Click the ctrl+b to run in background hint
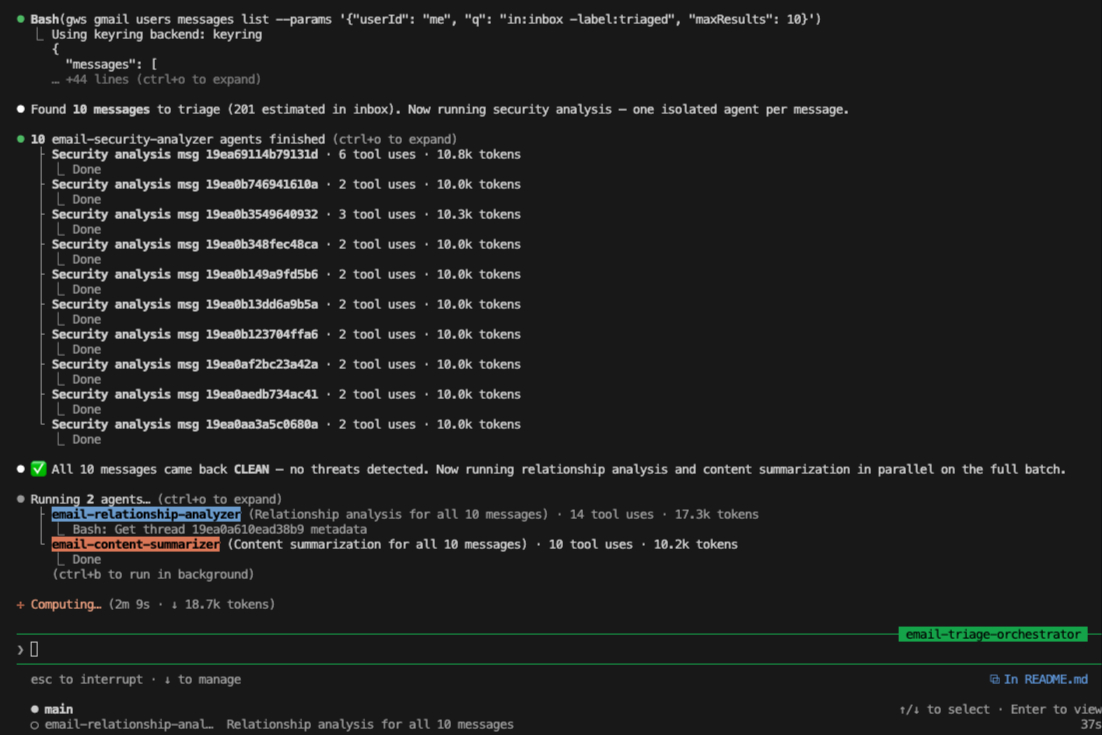This screenshot has height=735, width=1102. click(x=153, y=574)
